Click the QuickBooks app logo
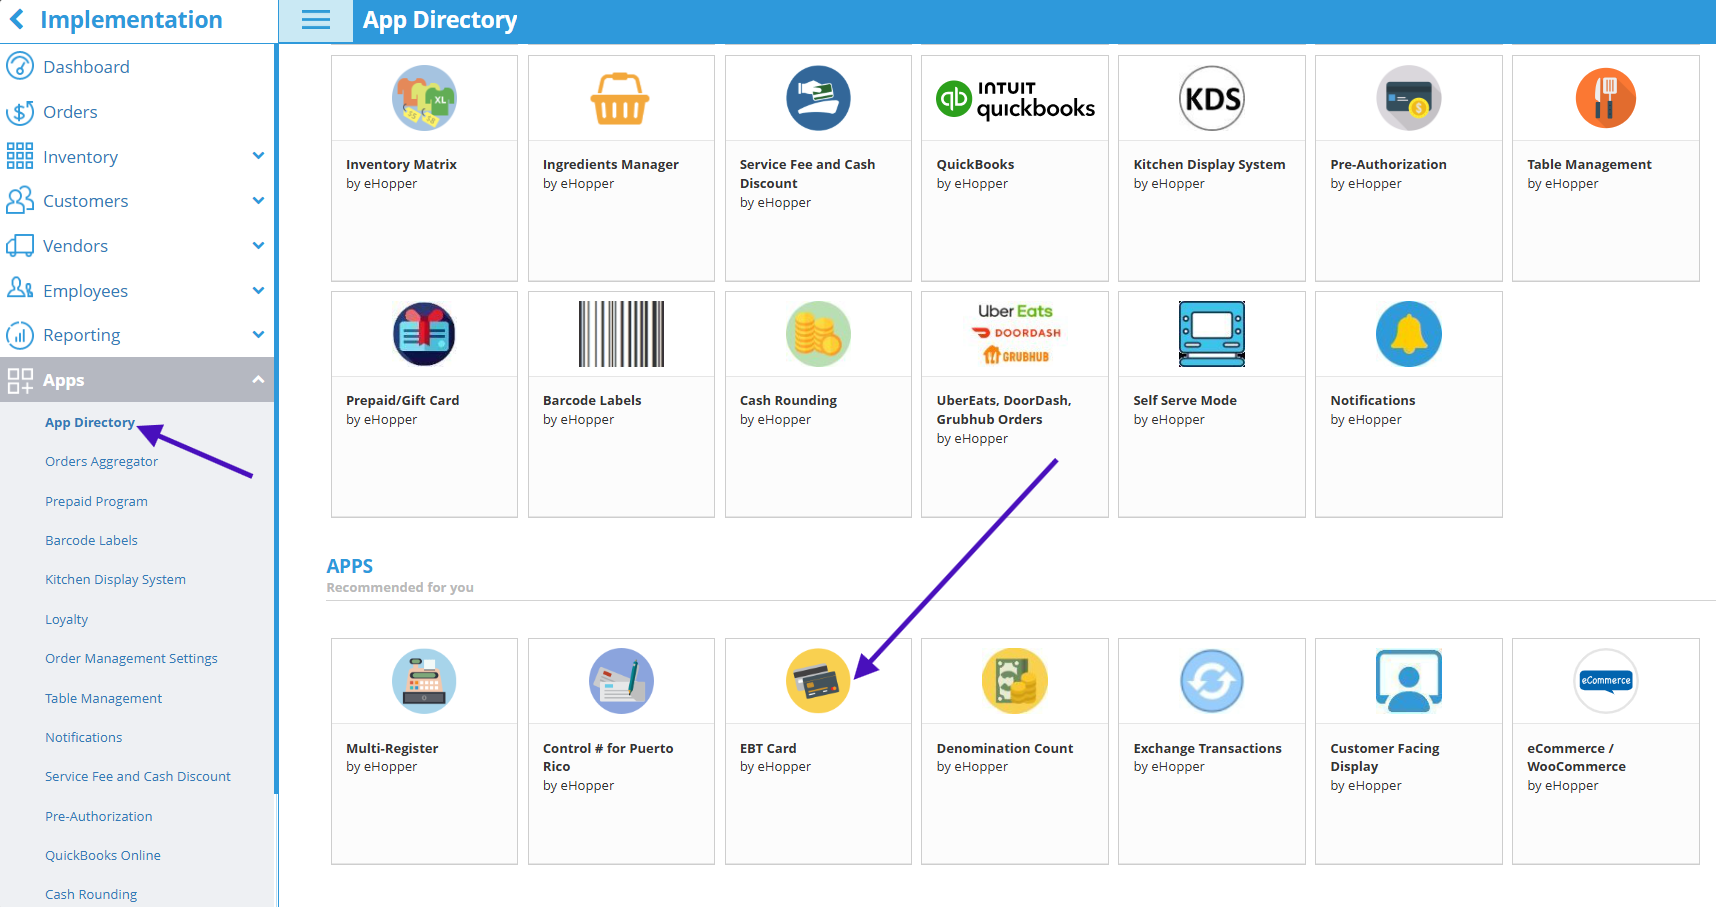The height and width of the screenshot is (907, 1716). [1014, 99]
